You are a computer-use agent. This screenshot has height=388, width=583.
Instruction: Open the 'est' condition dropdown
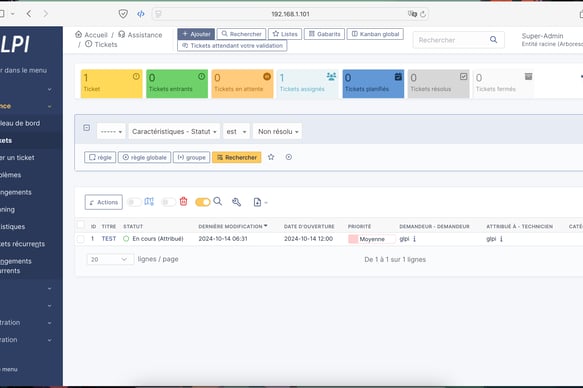[236, 132]
